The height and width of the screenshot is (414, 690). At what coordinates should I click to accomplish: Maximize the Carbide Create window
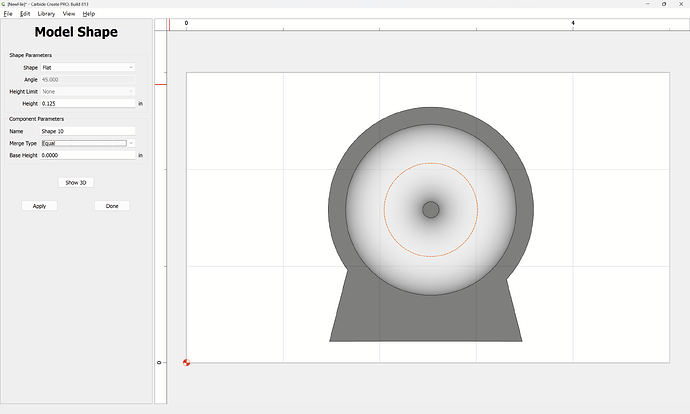(664, 4)
